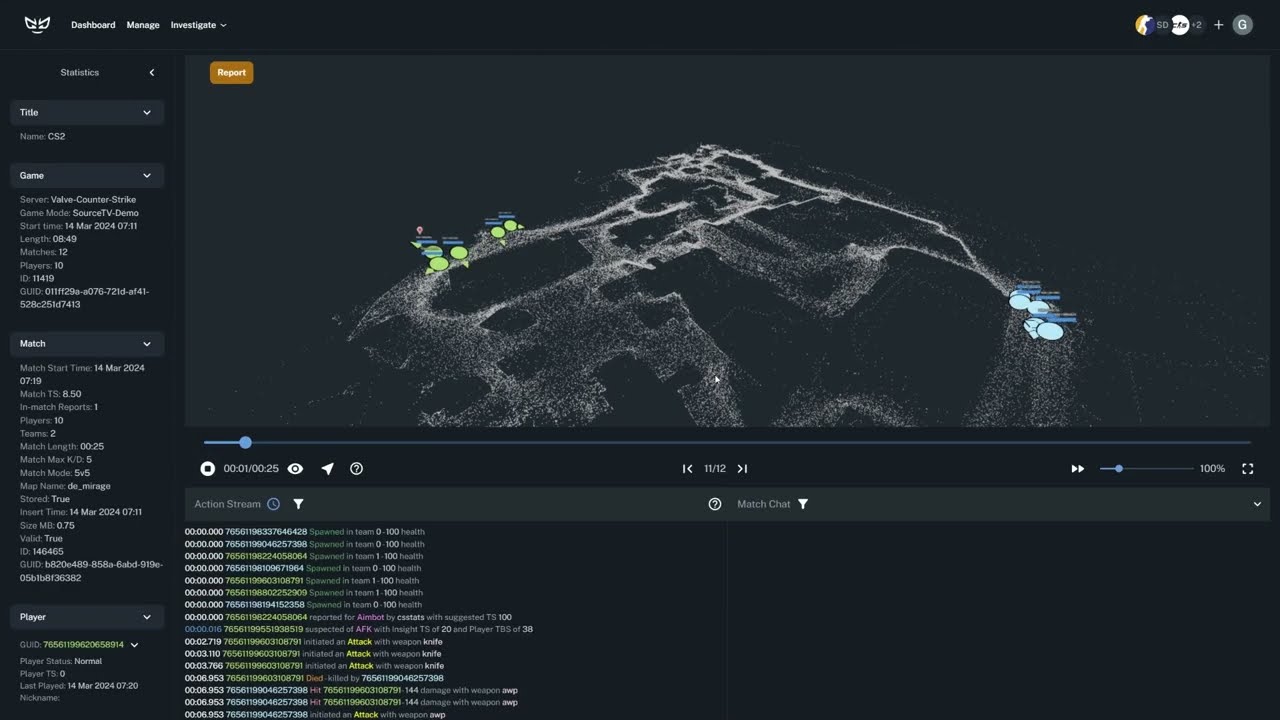Click the owl logo icon
1280x720 pixels.
(37, 25)
